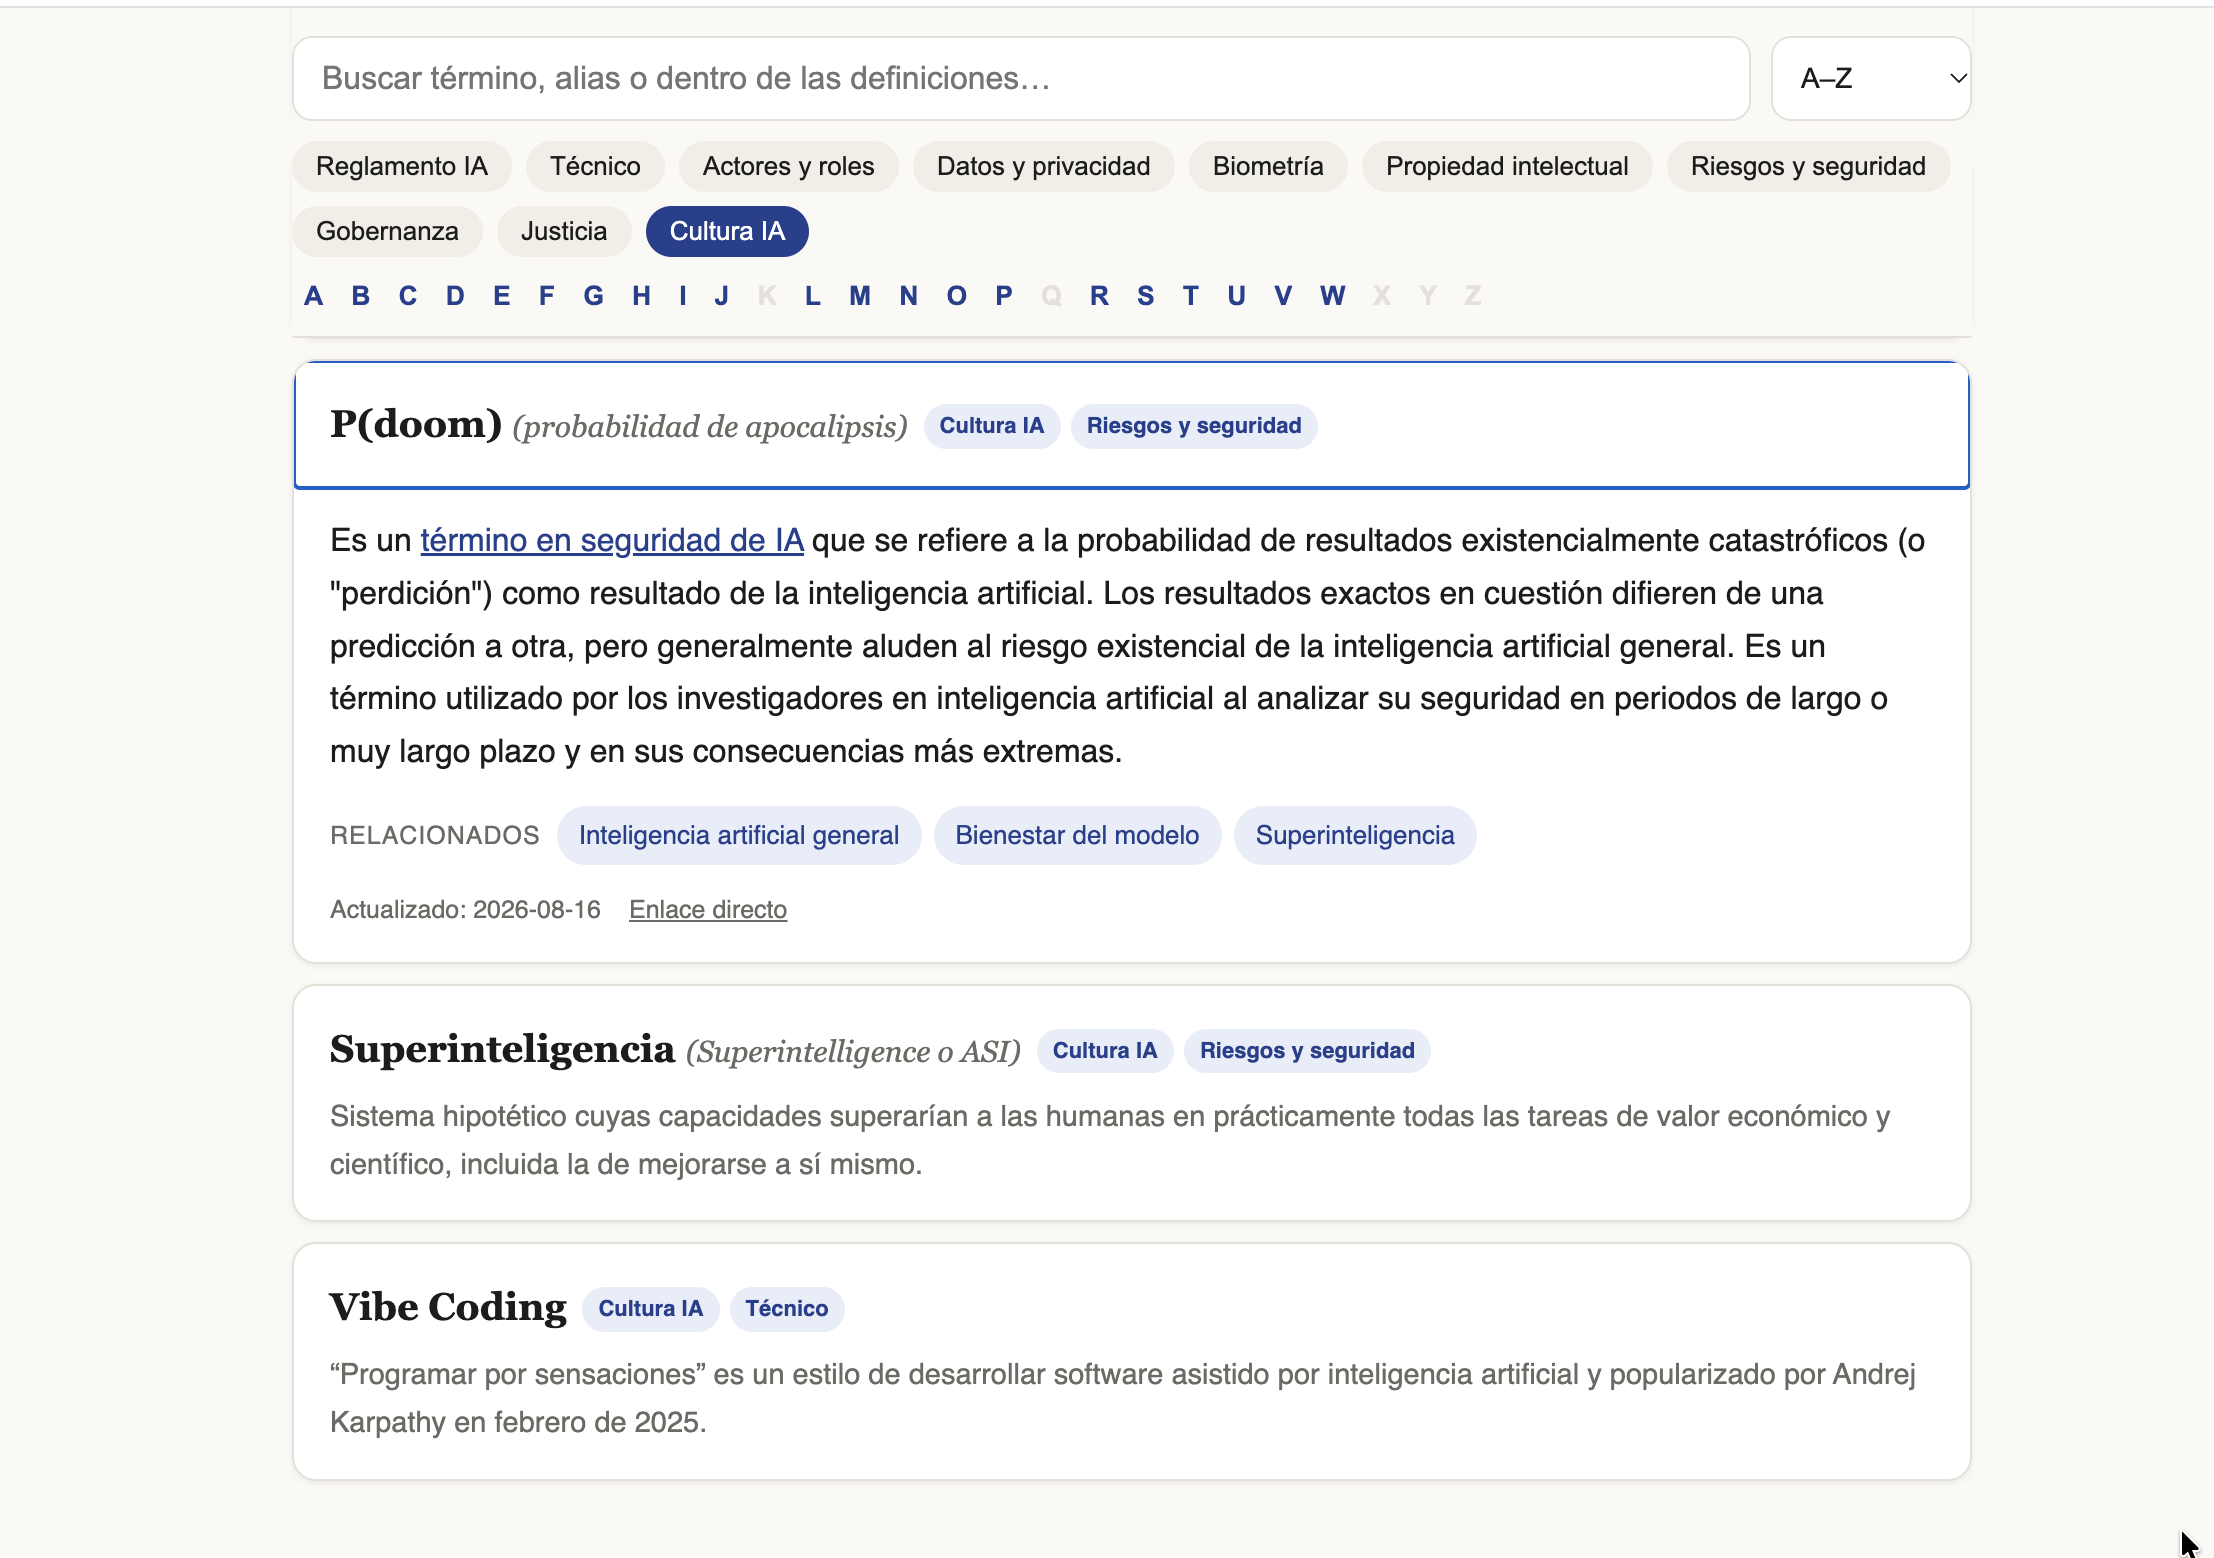Open the related Superinteligencia chip

pos(1355,835)
